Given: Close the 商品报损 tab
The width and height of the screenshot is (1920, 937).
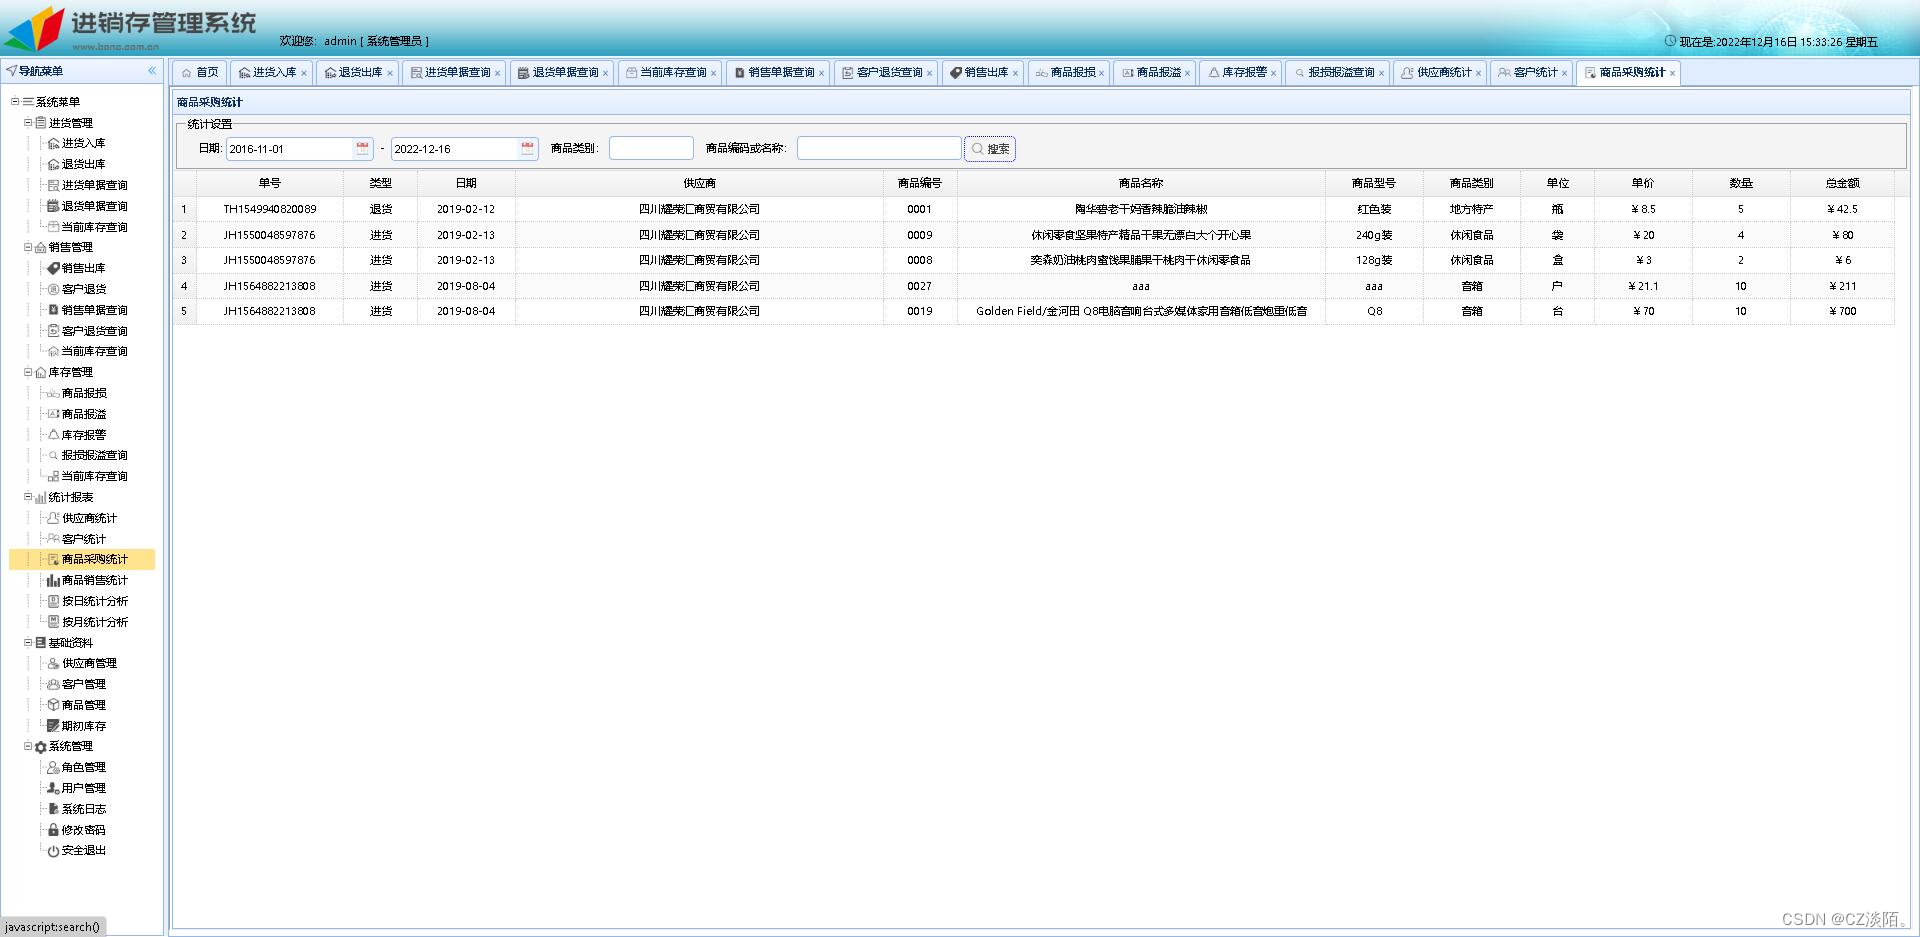Looking at the screenshot, I should pos(1101,73).
